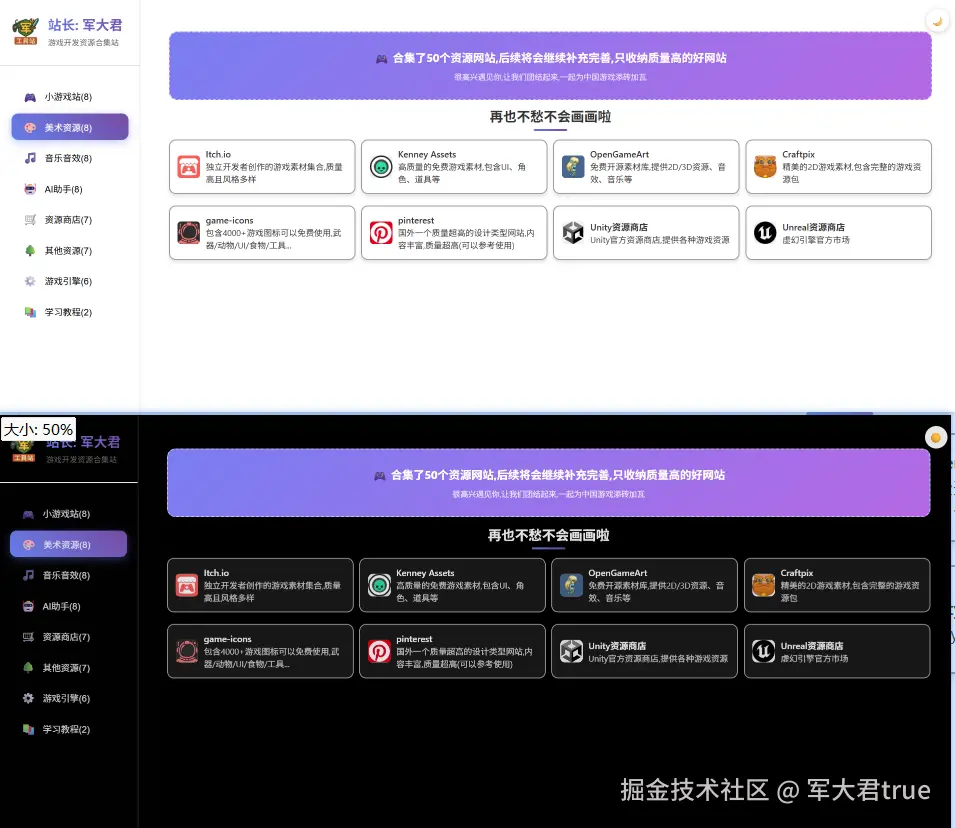The height and width of the screenshot is (828, 955).
Task: Open Unreal资源商店 title link, light theme
Action: [813, 227]
